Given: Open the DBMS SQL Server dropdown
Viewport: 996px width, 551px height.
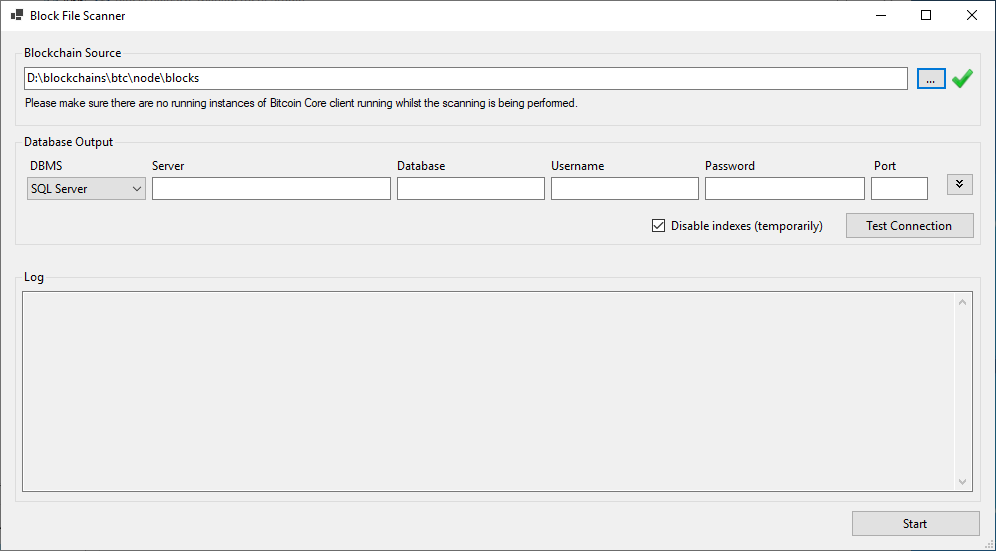Looking at the screenshot, I should (86, 189).
